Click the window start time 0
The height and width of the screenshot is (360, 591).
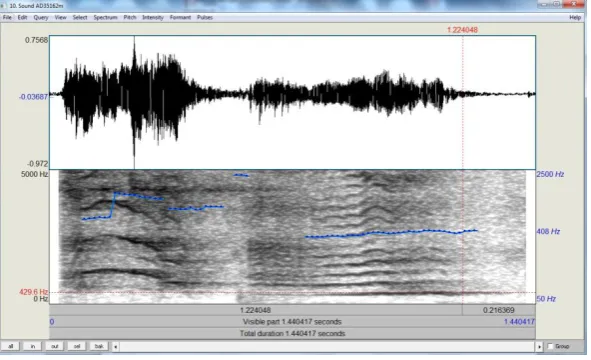[52, 322]
